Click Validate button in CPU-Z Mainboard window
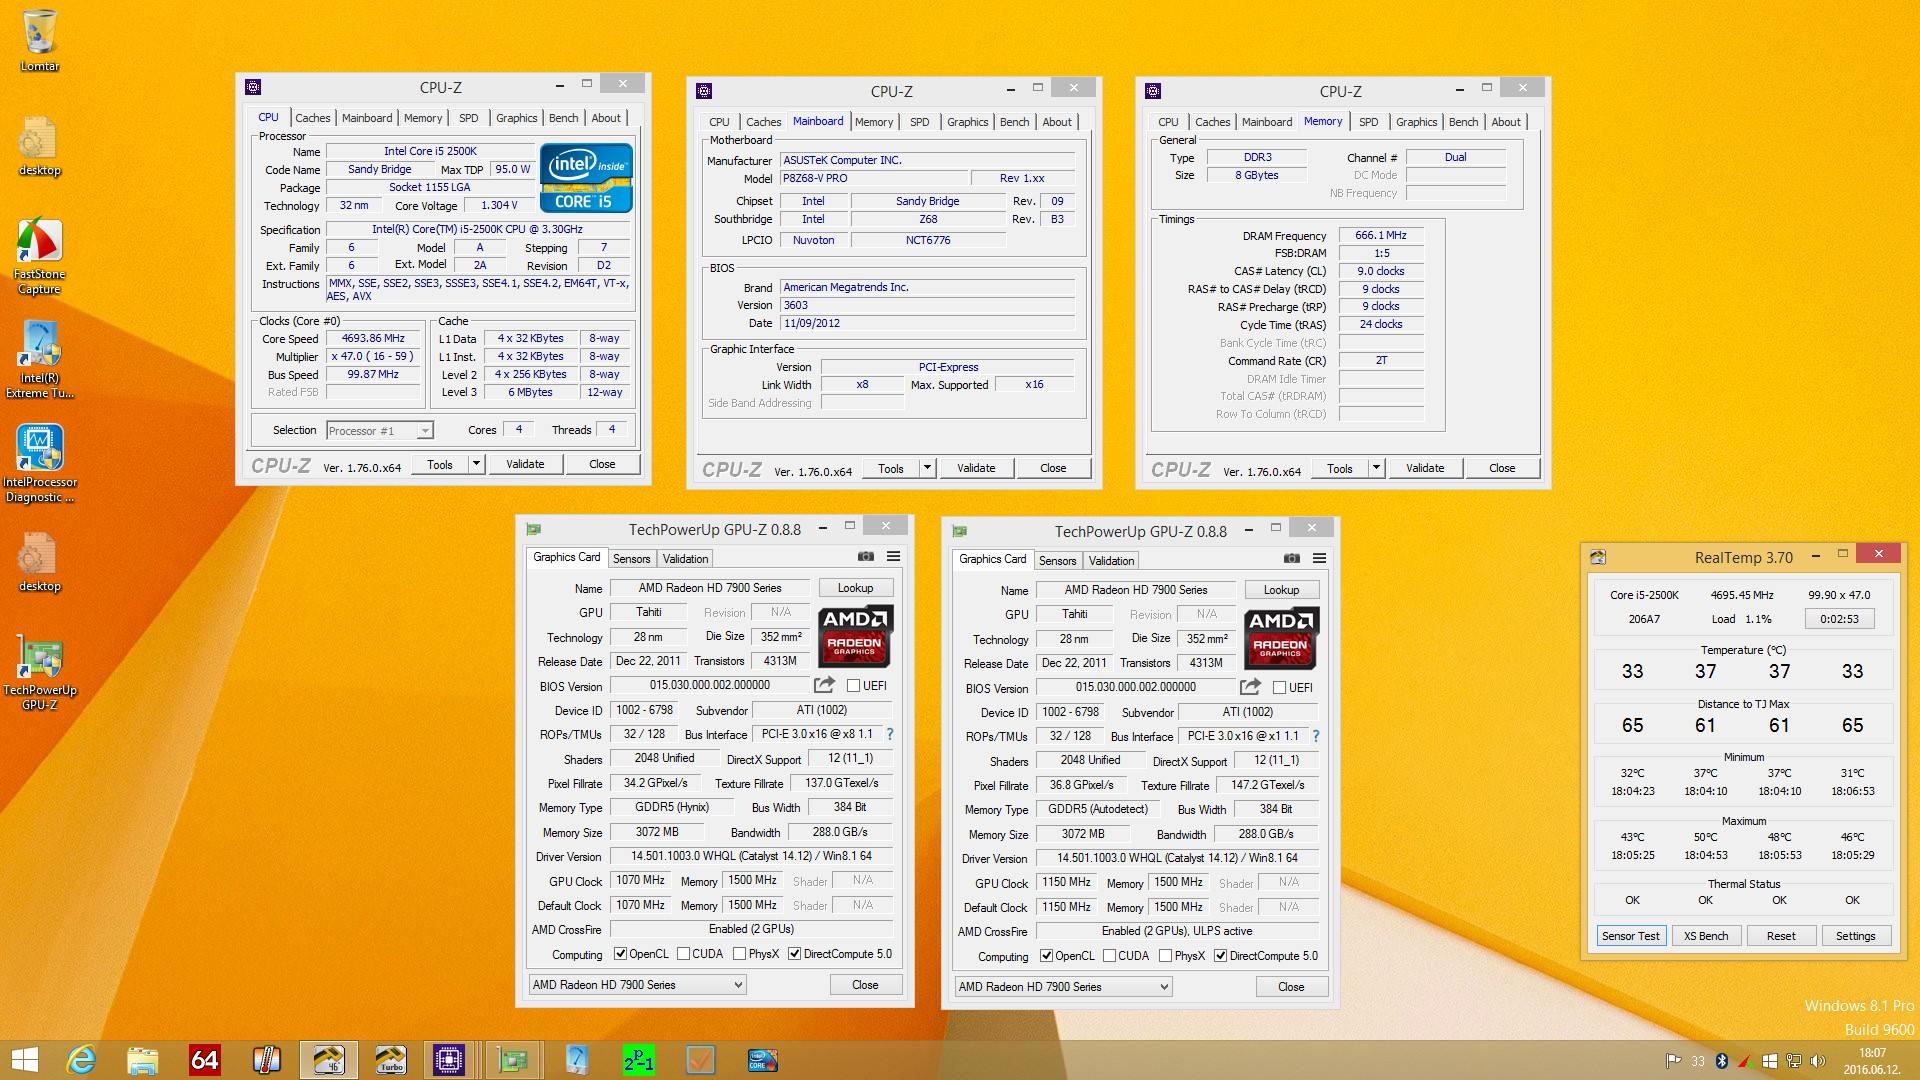 pos(976,468)
